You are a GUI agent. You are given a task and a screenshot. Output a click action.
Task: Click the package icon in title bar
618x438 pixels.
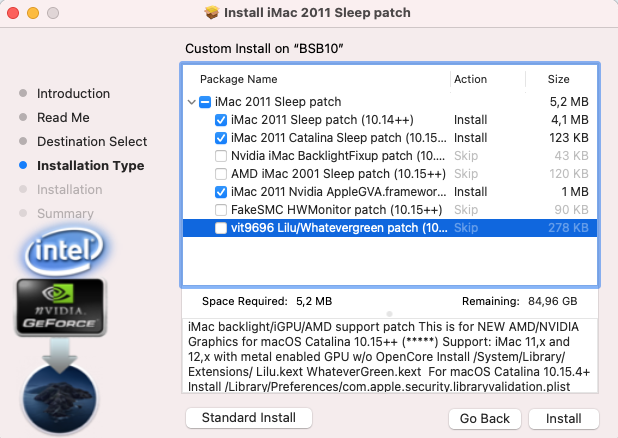click(211, 12)
